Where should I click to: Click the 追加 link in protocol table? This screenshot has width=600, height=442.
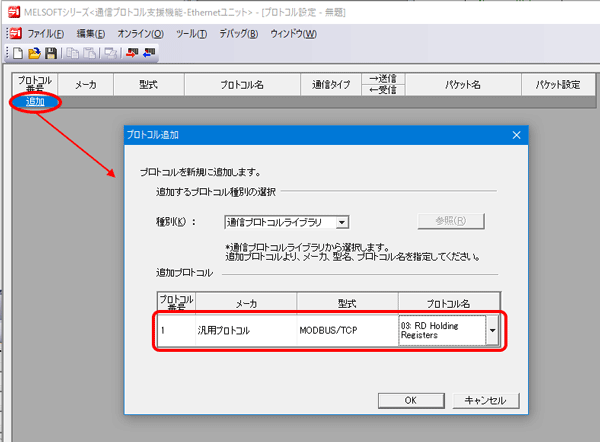(x=35, y=102)
